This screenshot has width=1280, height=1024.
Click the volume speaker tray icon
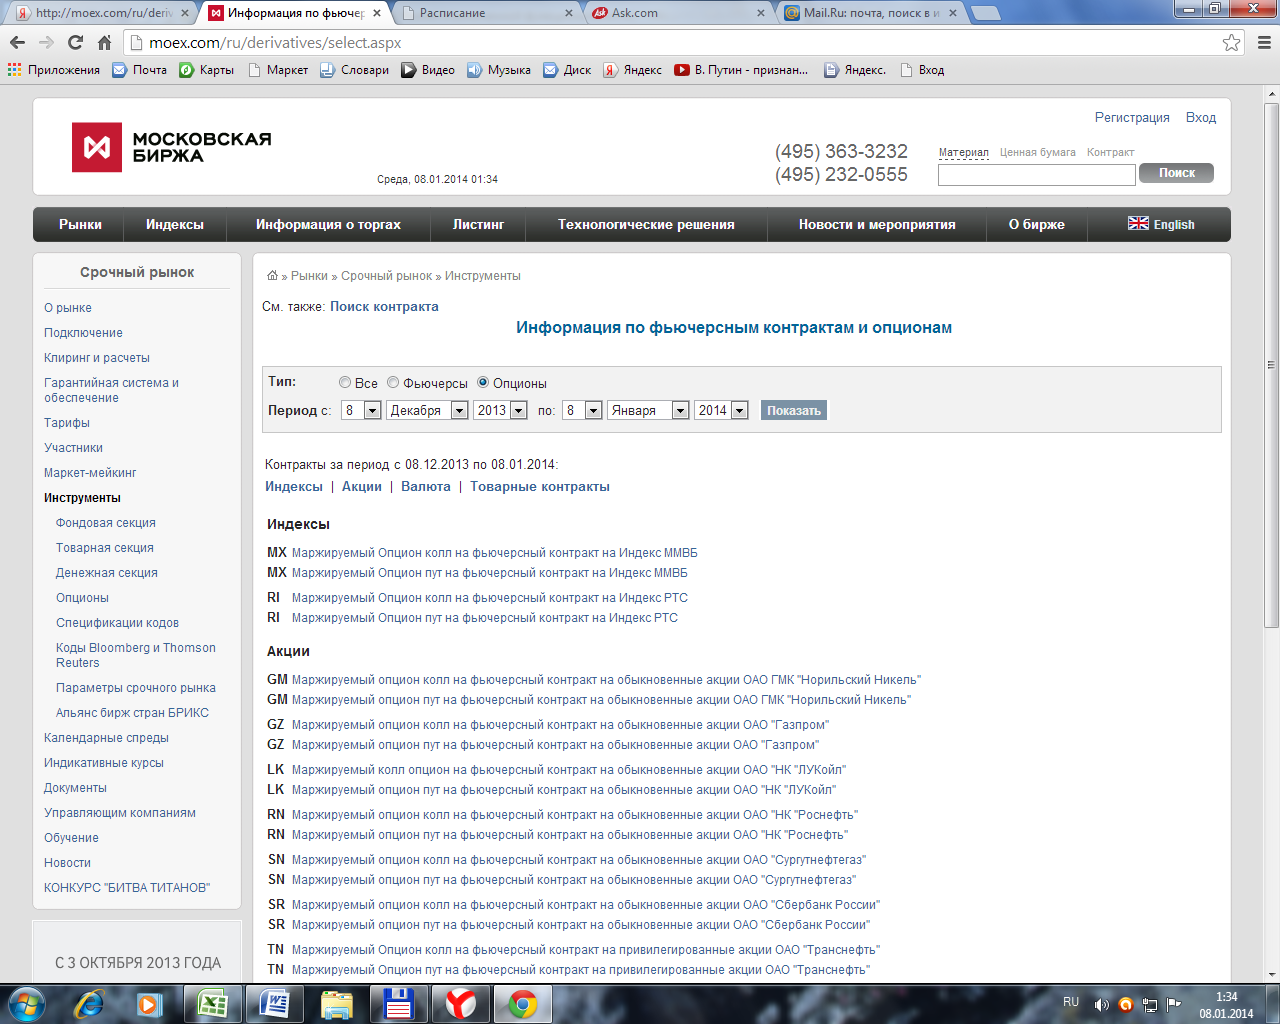[x=1101, y=1004]
